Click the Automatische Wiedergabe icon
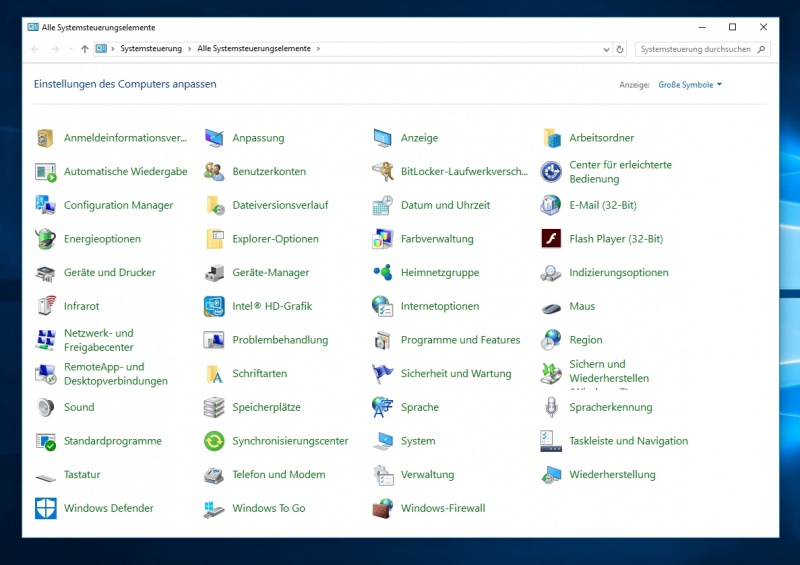The width and height of the screenshot is (800, 565). pyautogui.click(x=45, y=171)
